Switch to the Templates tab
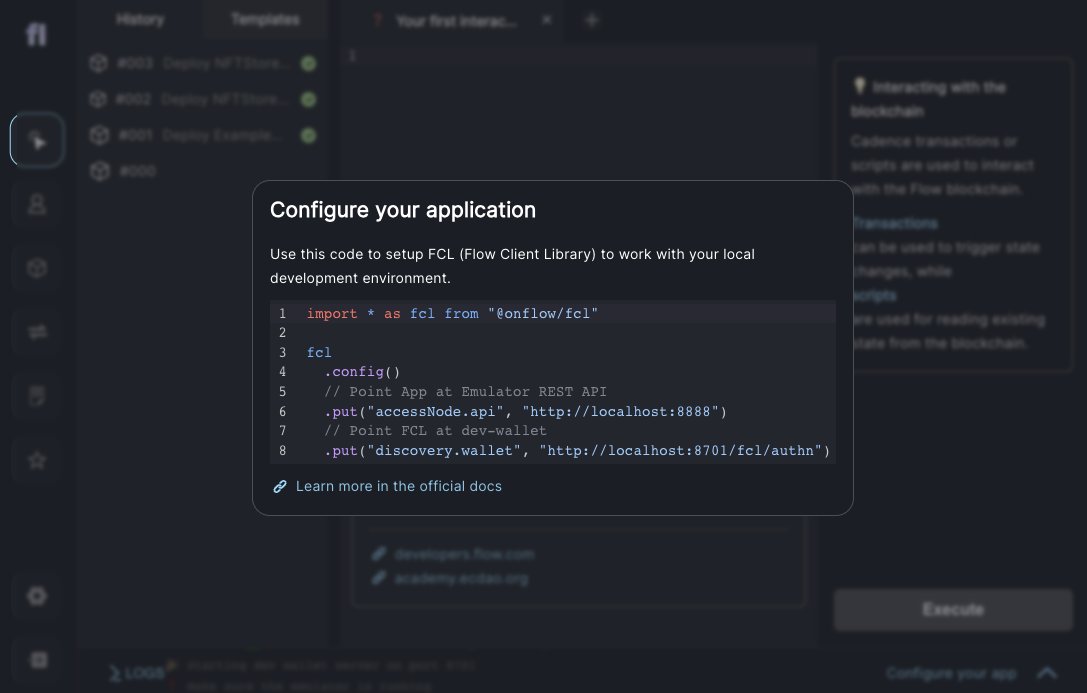The width and height of the screenshot is (1087, 693). 266,19
